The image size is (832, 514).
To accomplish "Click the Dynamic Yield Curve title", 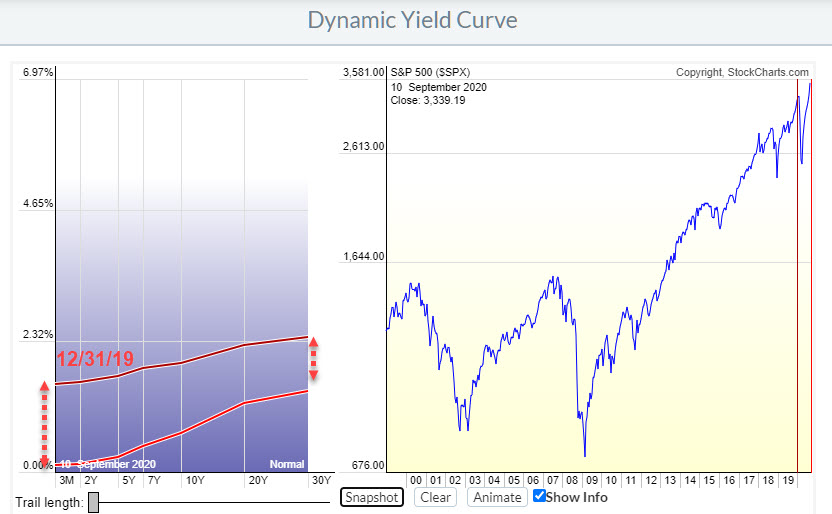I will tap(412, 20).
